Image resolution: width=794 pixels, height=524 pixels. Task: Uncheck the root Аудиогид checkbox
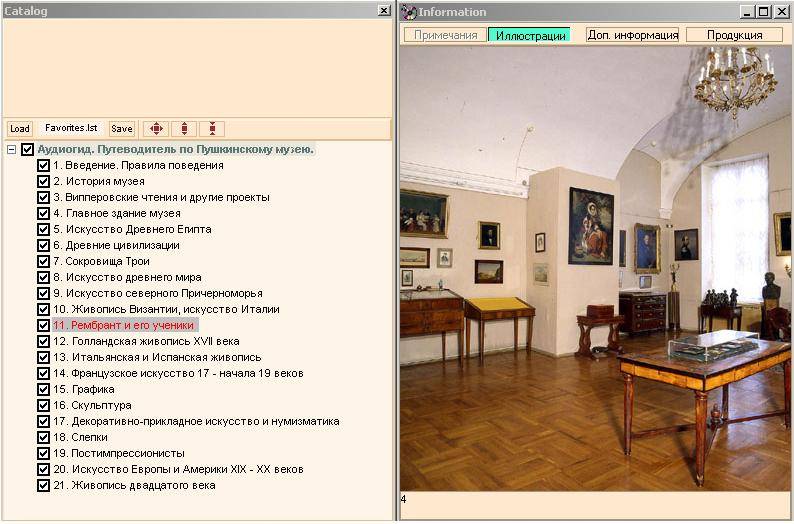click(27, 149)
